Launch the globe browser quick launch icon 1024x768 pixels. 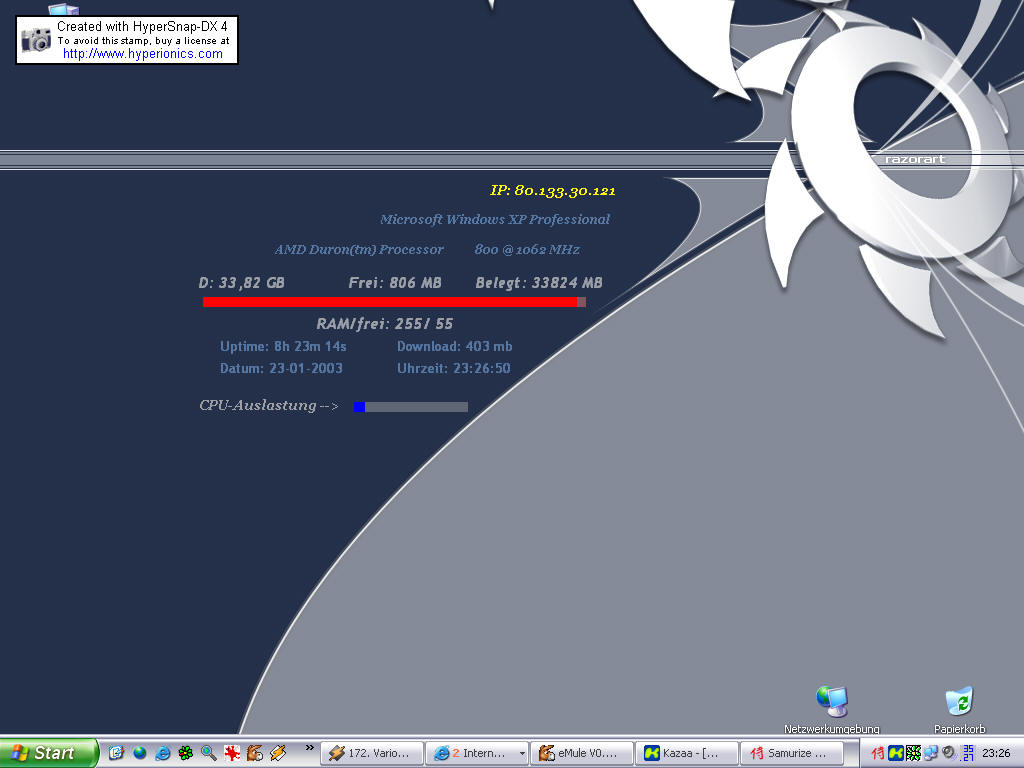click(x=140, y=753)
